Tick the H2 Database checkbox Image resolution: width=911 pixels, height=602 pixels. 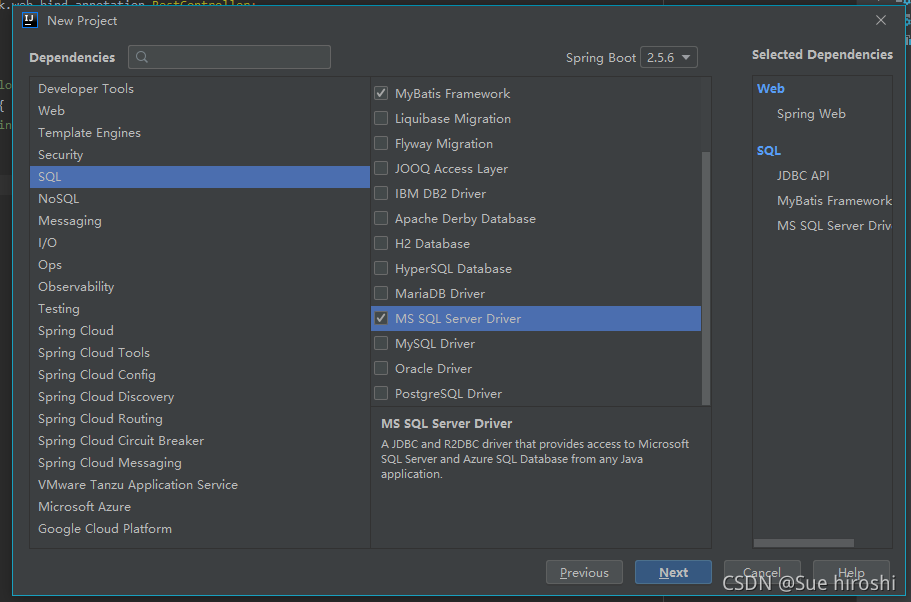(381, 243)
